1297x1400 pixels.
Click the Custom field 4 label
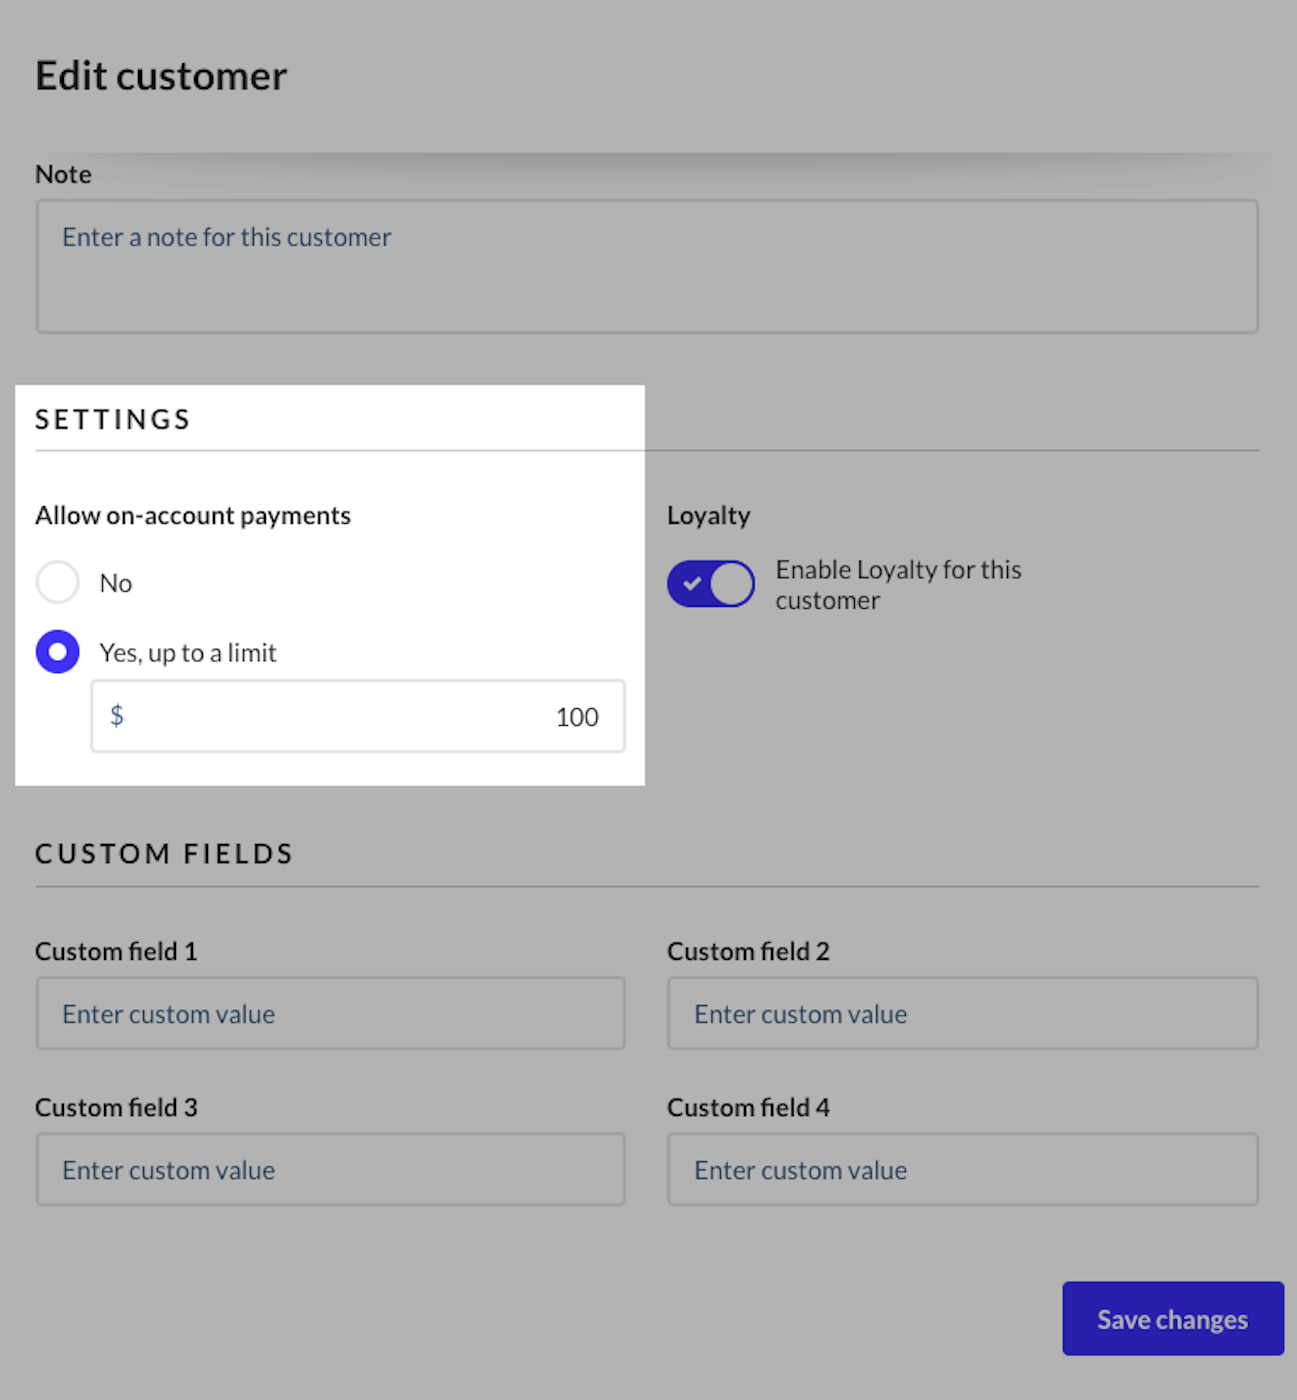748,1107
